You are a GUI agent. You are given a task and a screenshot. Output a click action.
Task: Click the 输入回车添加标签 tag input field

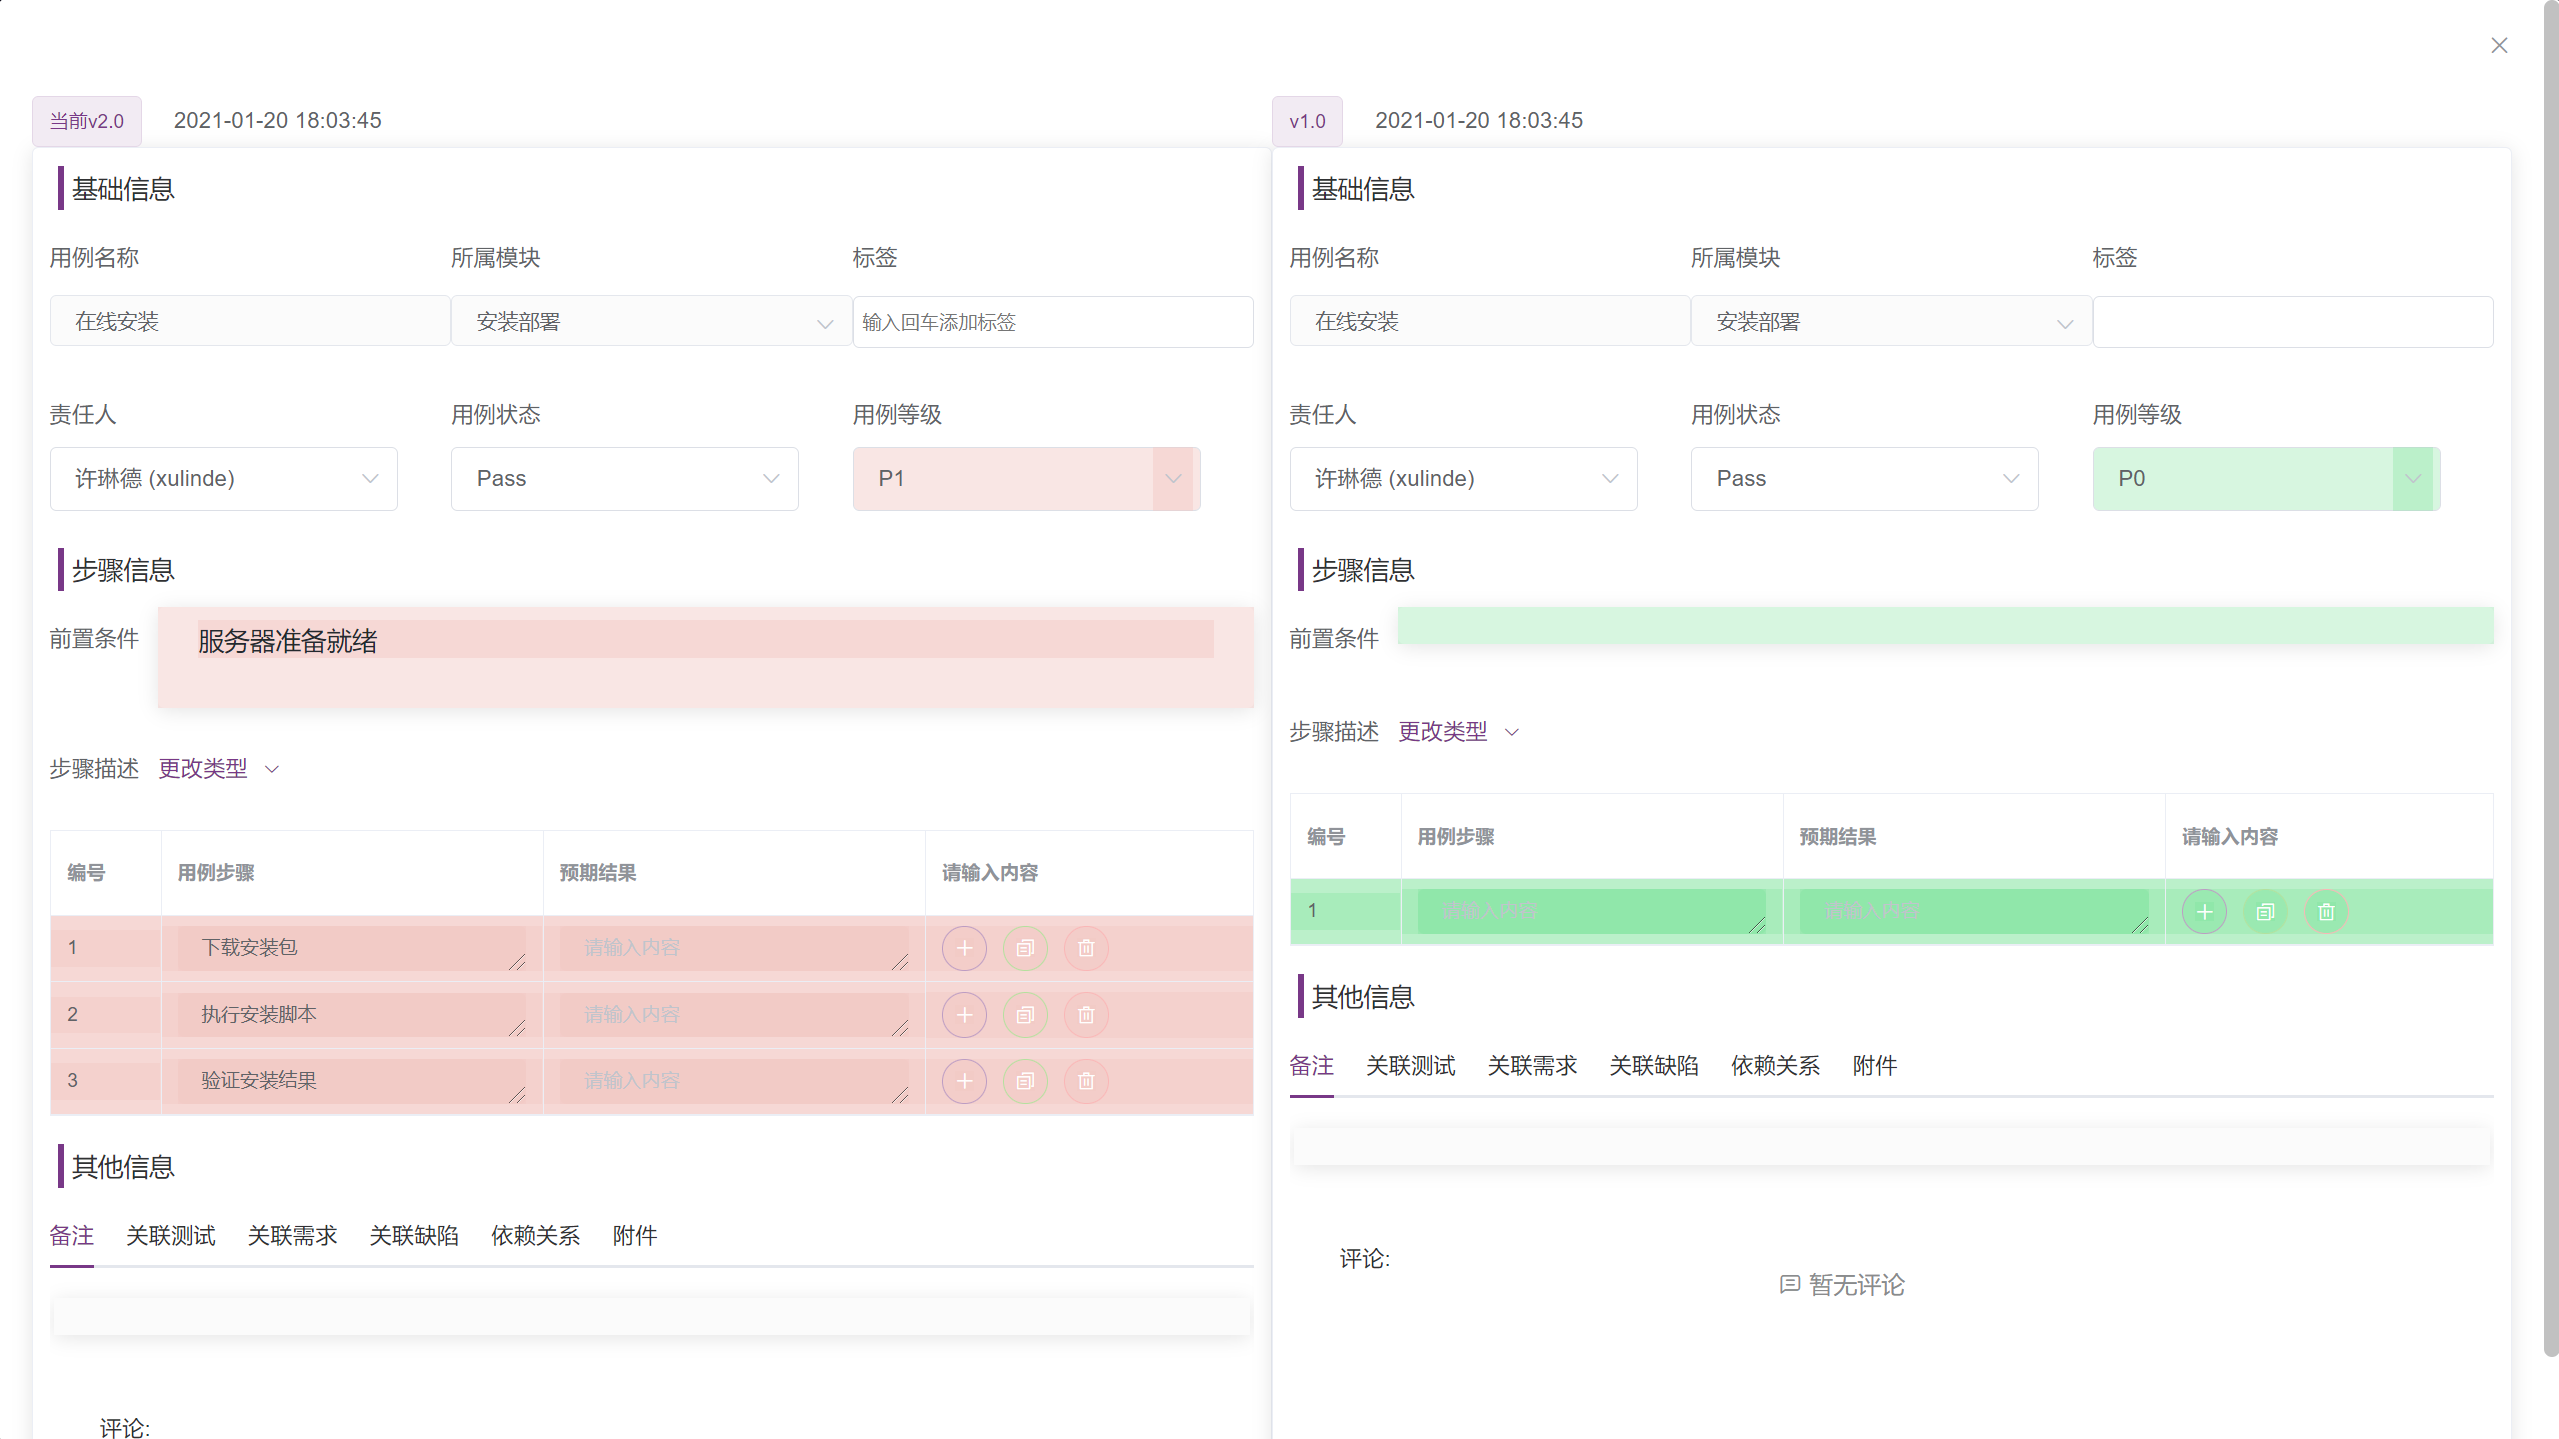coord(1052,322)
